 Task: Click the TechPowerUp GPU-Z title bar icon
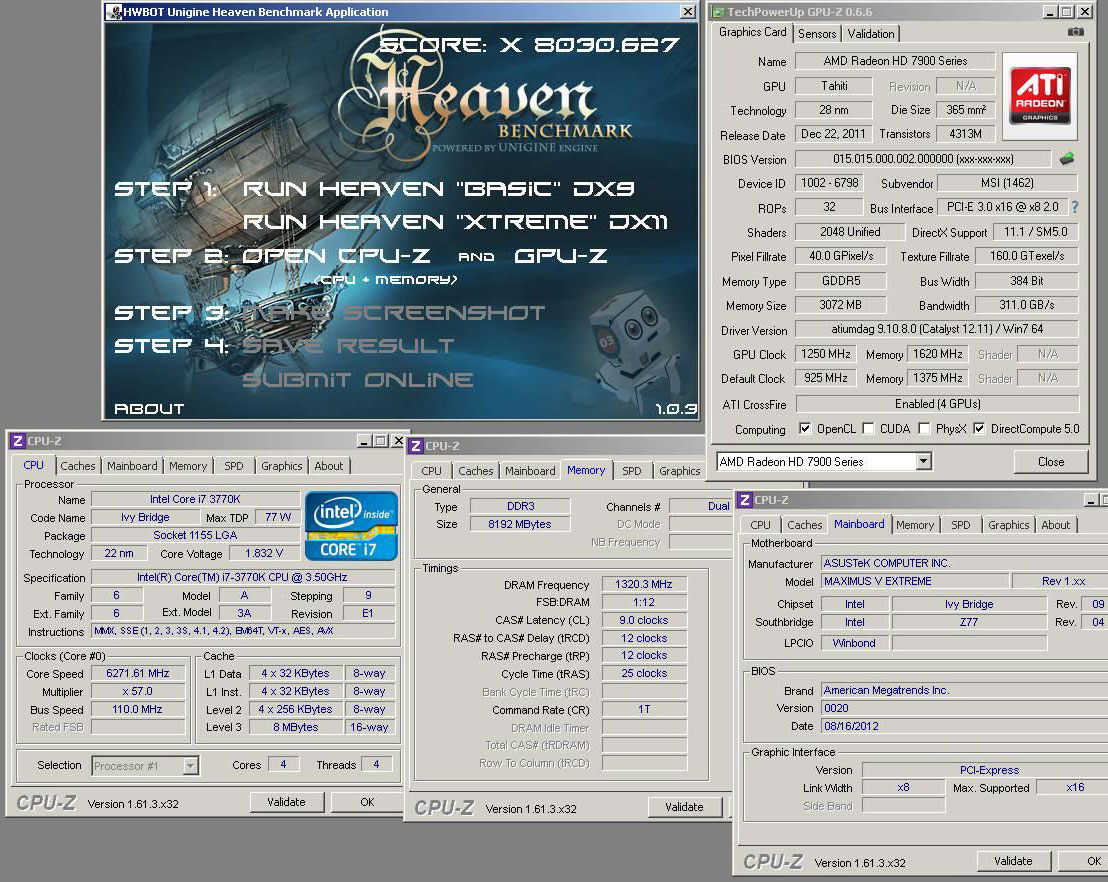click(x=717, y=12)
